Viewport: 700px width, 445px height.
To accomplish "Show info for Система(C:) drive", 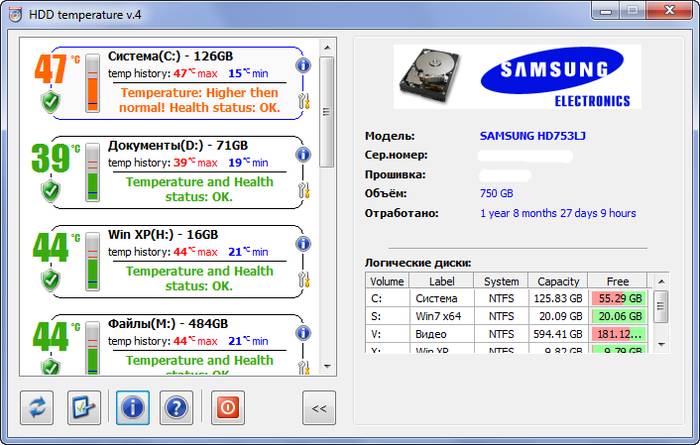I will [x=304, y=65].
